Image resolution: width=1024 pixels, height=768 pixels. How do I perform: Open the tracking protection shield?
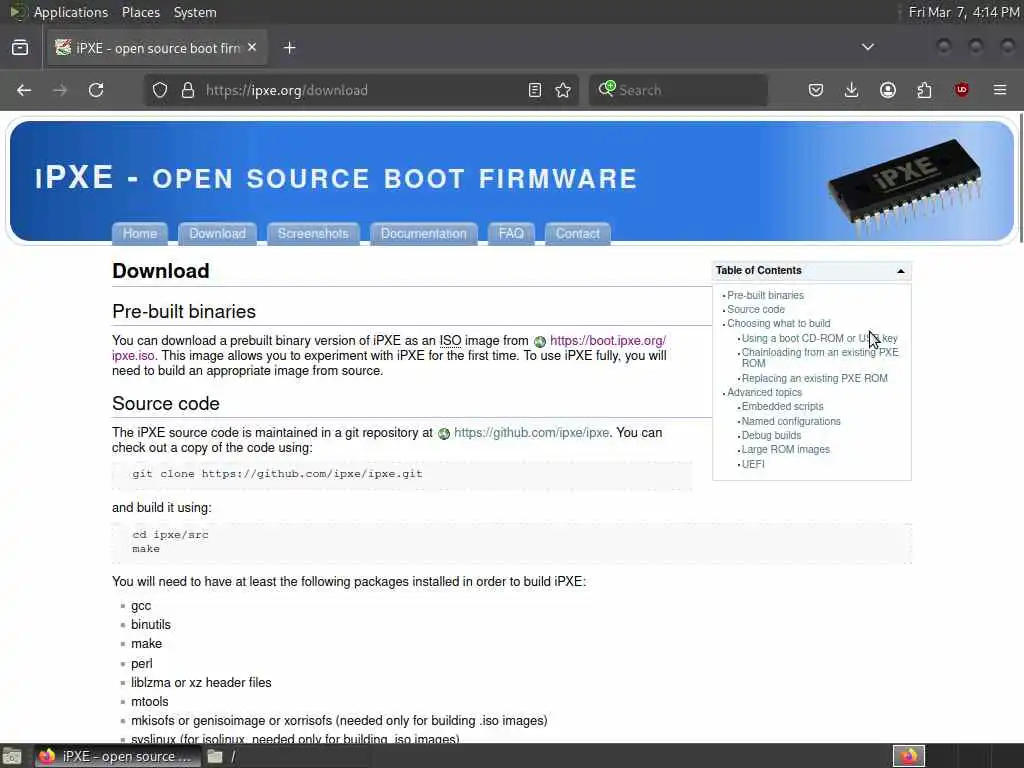pyautogui.click(x=160, y=90)
